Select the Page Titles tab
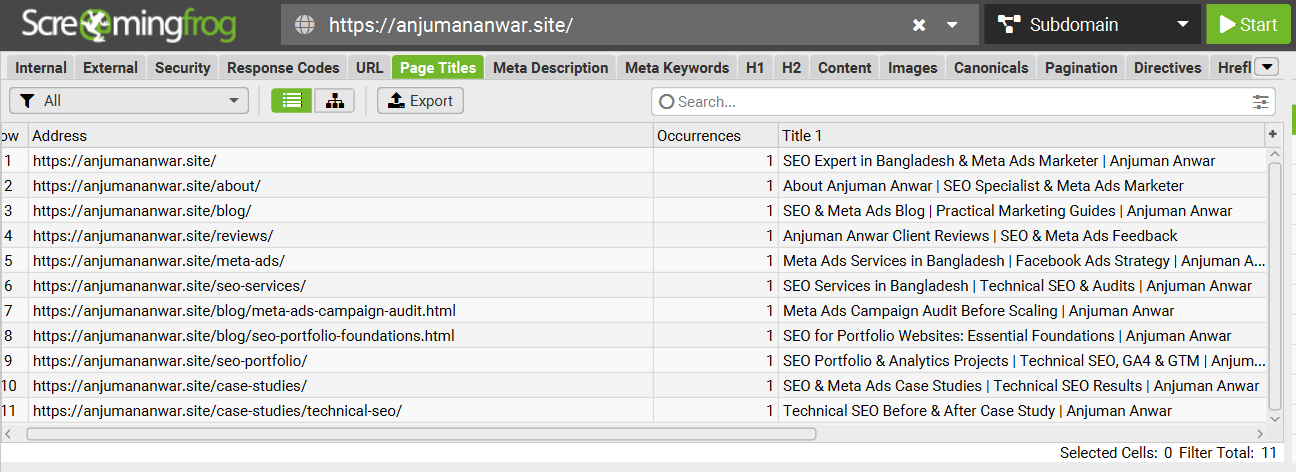 [438, 68]
